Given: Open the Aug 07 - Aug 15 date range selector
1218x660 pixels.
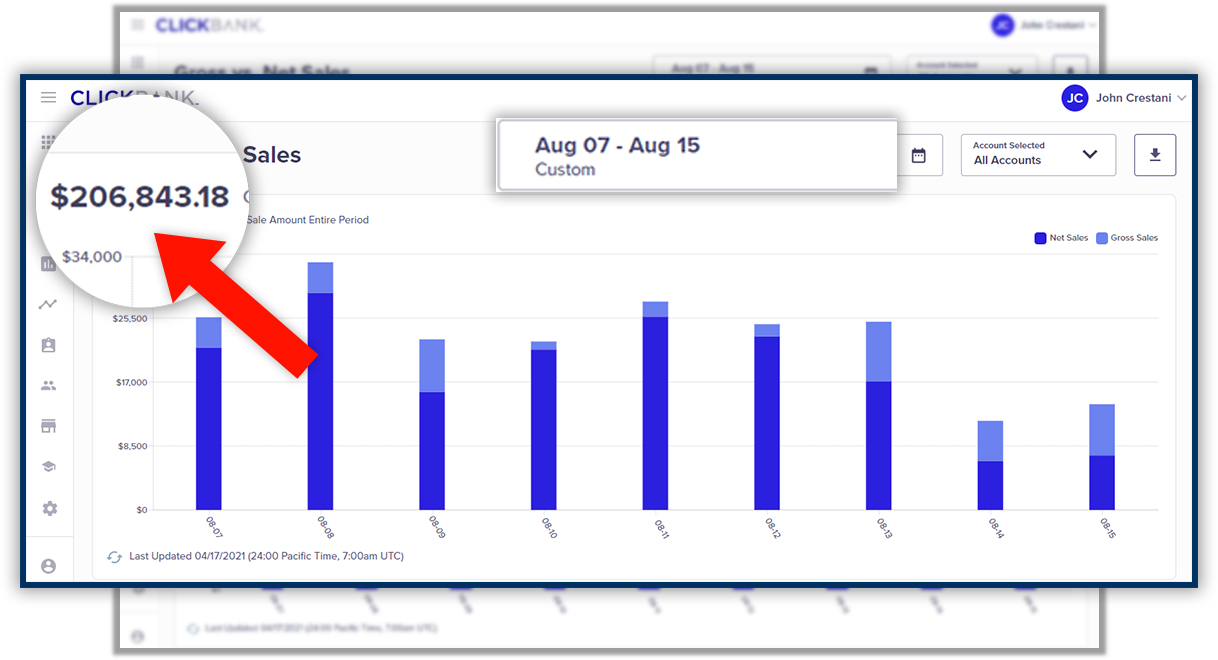Looking at the screenshot, I should click(x=696, y=155).
